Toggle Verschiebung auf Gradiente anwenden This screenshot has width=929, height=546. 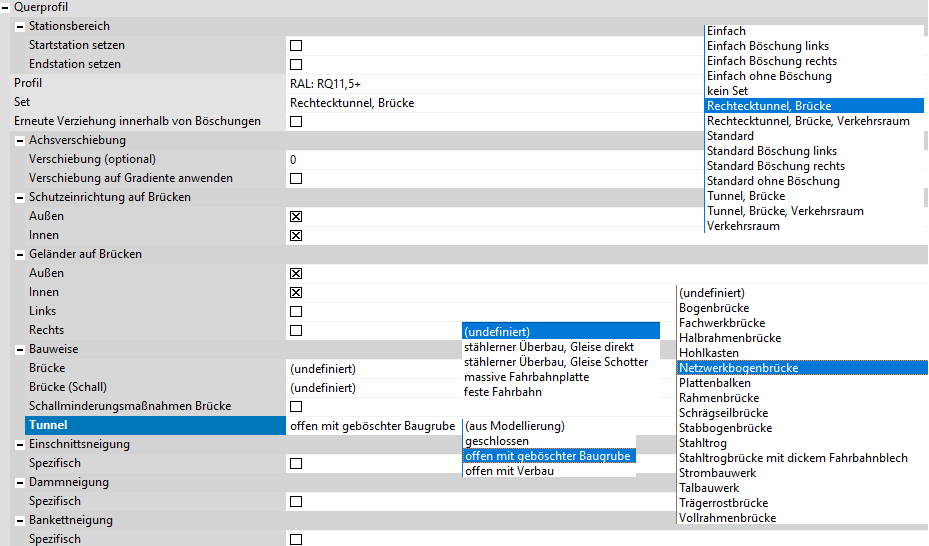296,179
